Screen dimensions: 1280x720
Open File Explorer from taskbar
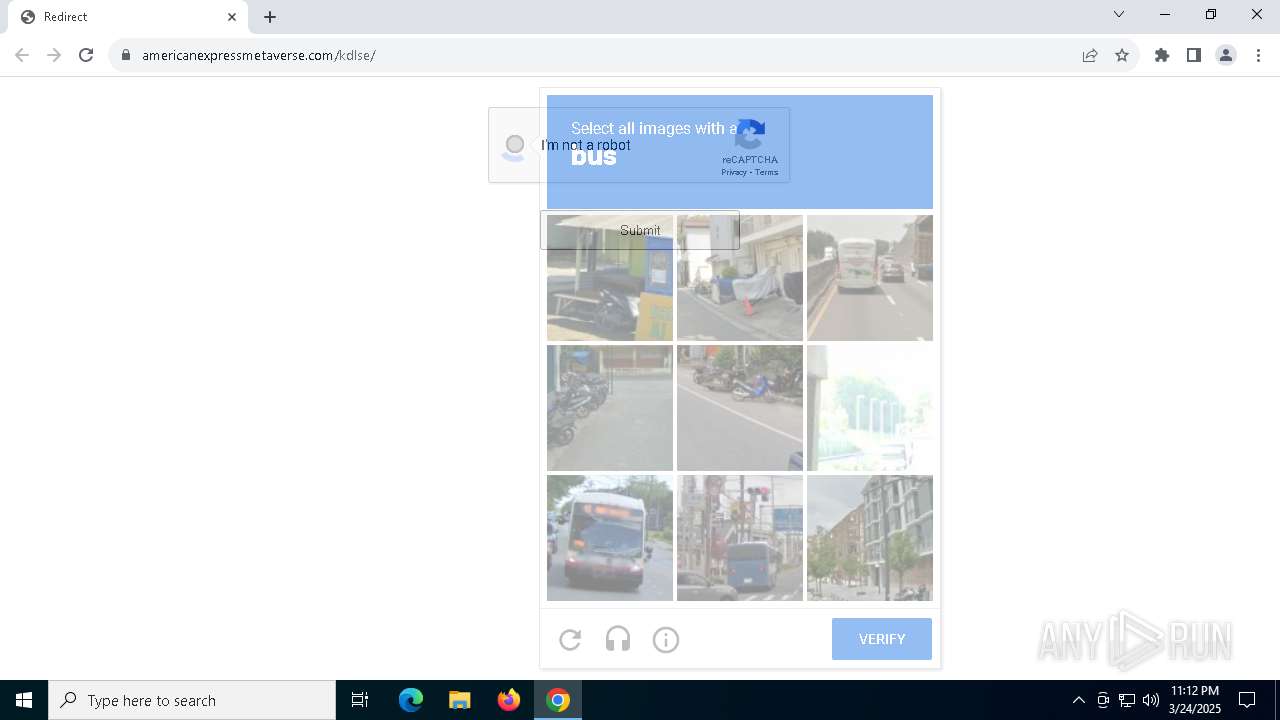pyautogui.click(x=459, y=700)
